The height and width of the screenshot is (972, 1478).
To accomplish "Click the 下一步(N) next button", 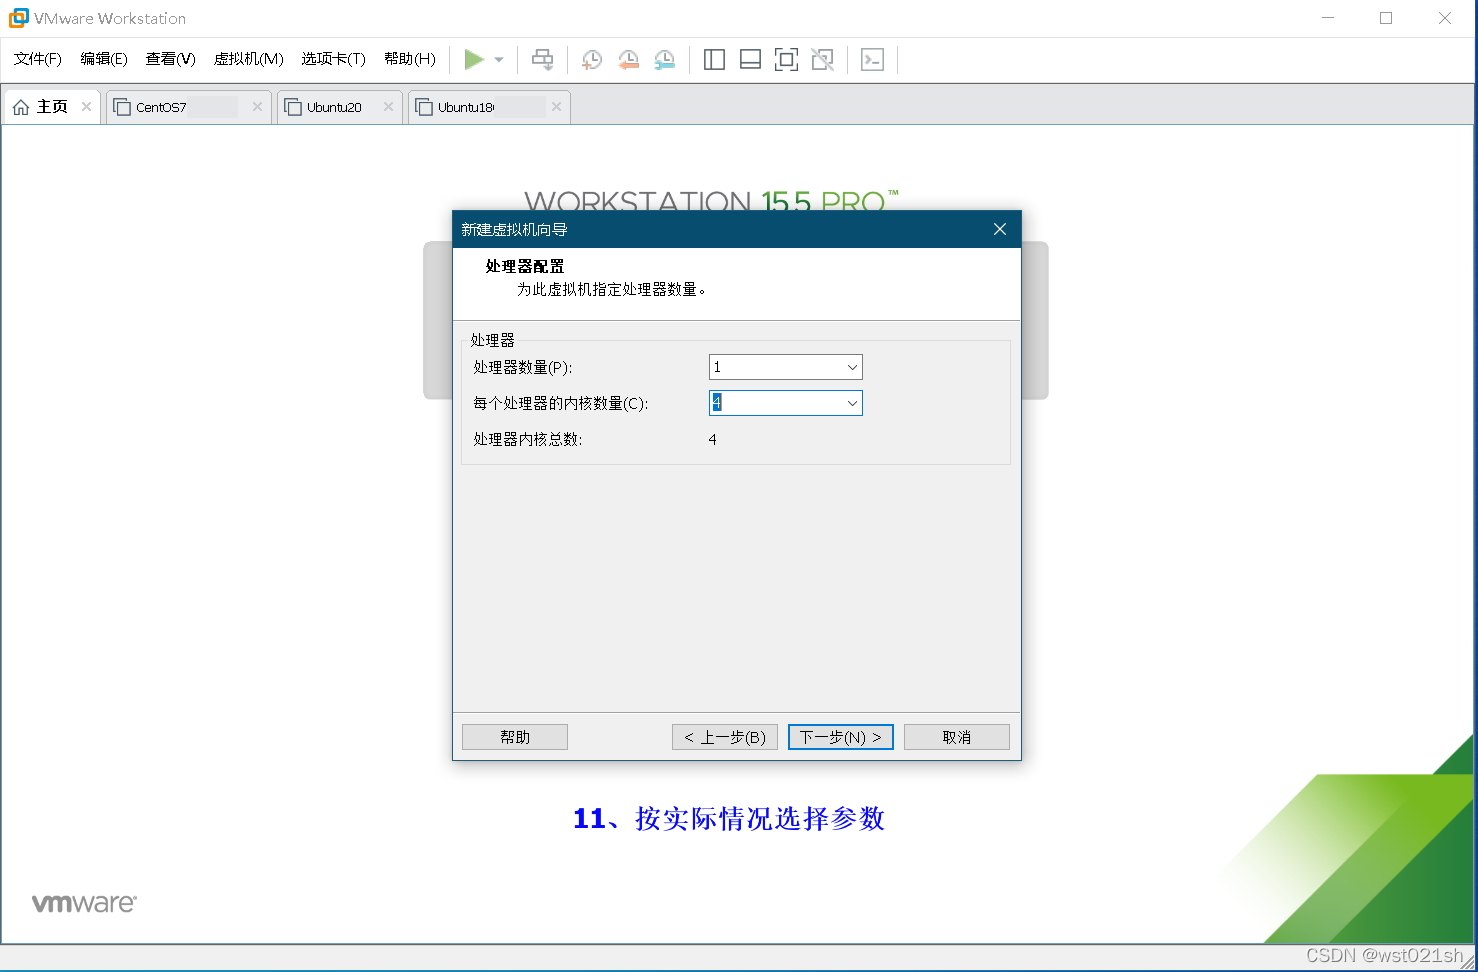I will [x=841, y=737].
